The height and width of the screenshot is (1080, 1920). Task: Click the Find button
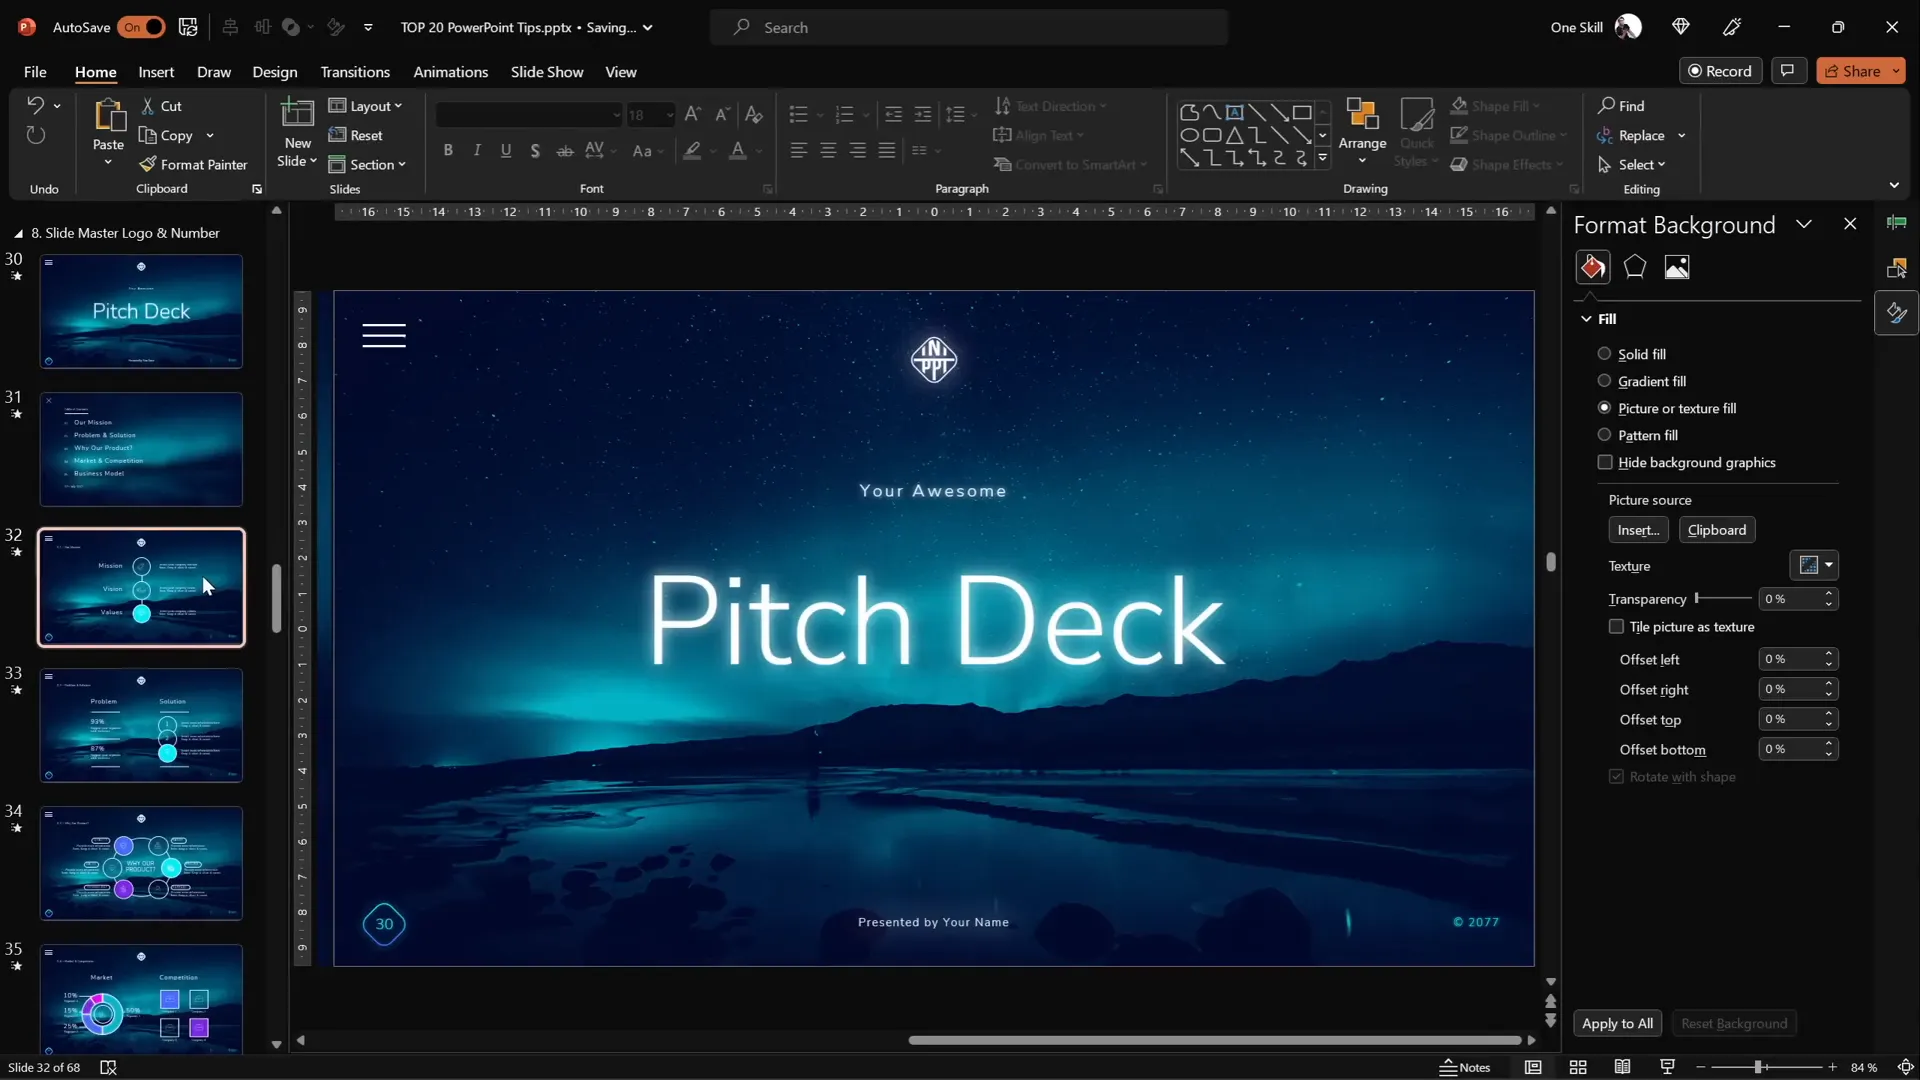click(1621, 106)
